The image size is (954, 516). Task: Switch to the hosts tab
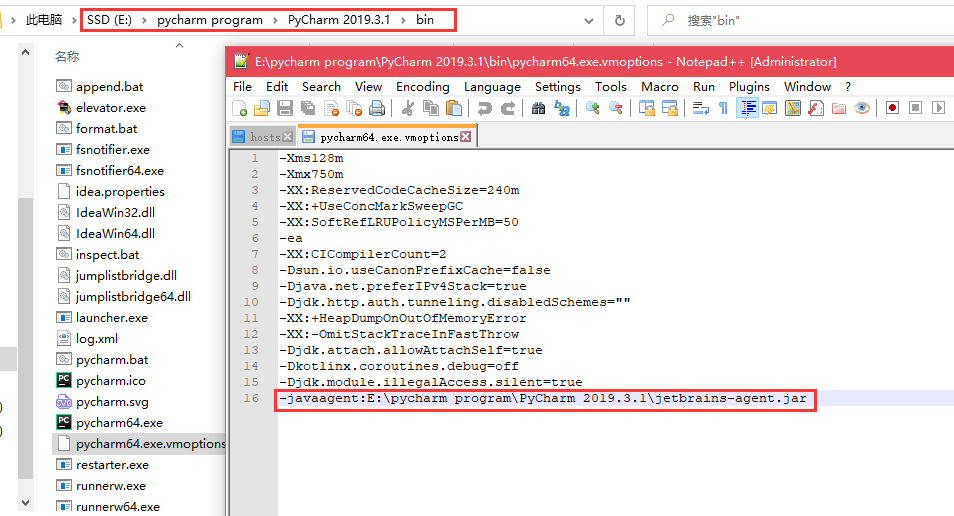click(265, 138)
